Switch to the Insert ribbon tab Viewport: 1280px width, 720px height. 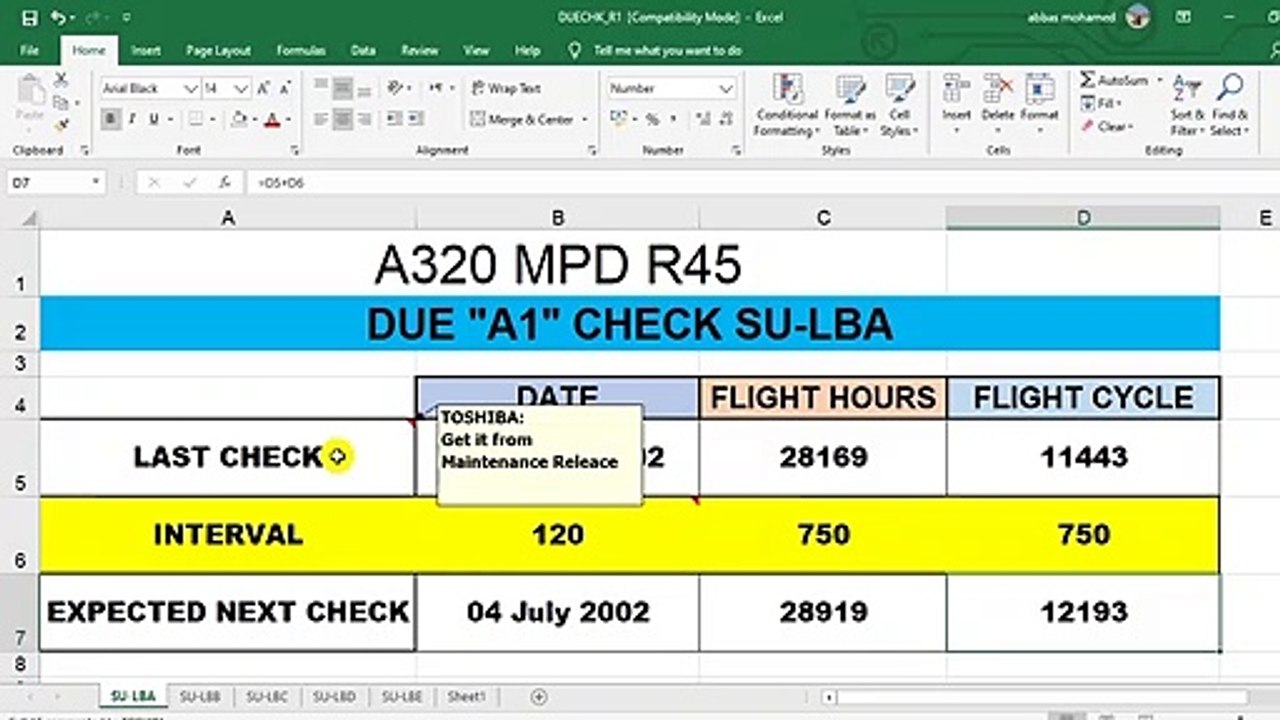[x=146, y=50]
